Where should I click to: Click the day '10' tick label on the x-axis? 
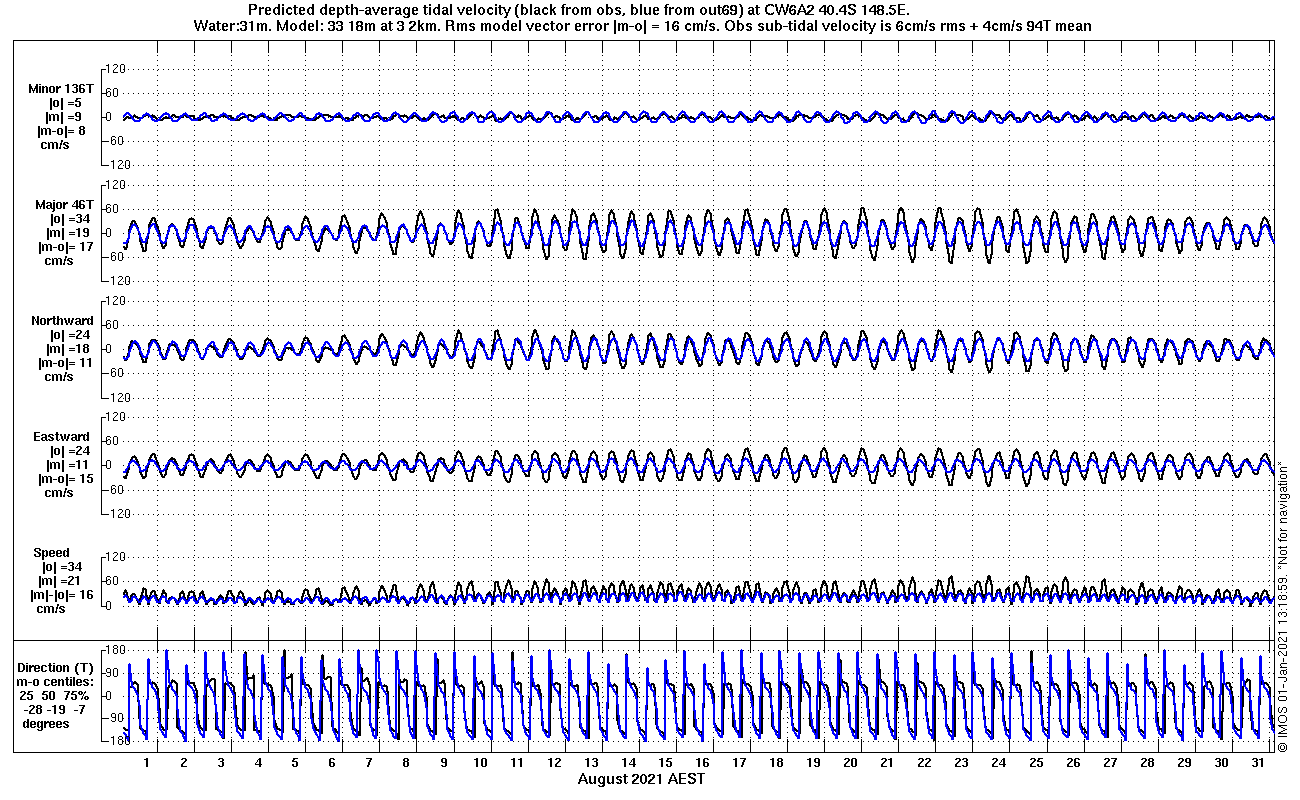coord(480,763)
